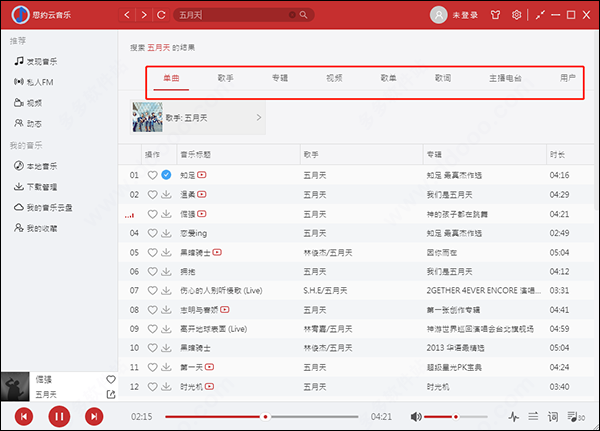Open the 歌手: 五月天 artist card
The image size is (600, 431).
(x=198, y=118)
